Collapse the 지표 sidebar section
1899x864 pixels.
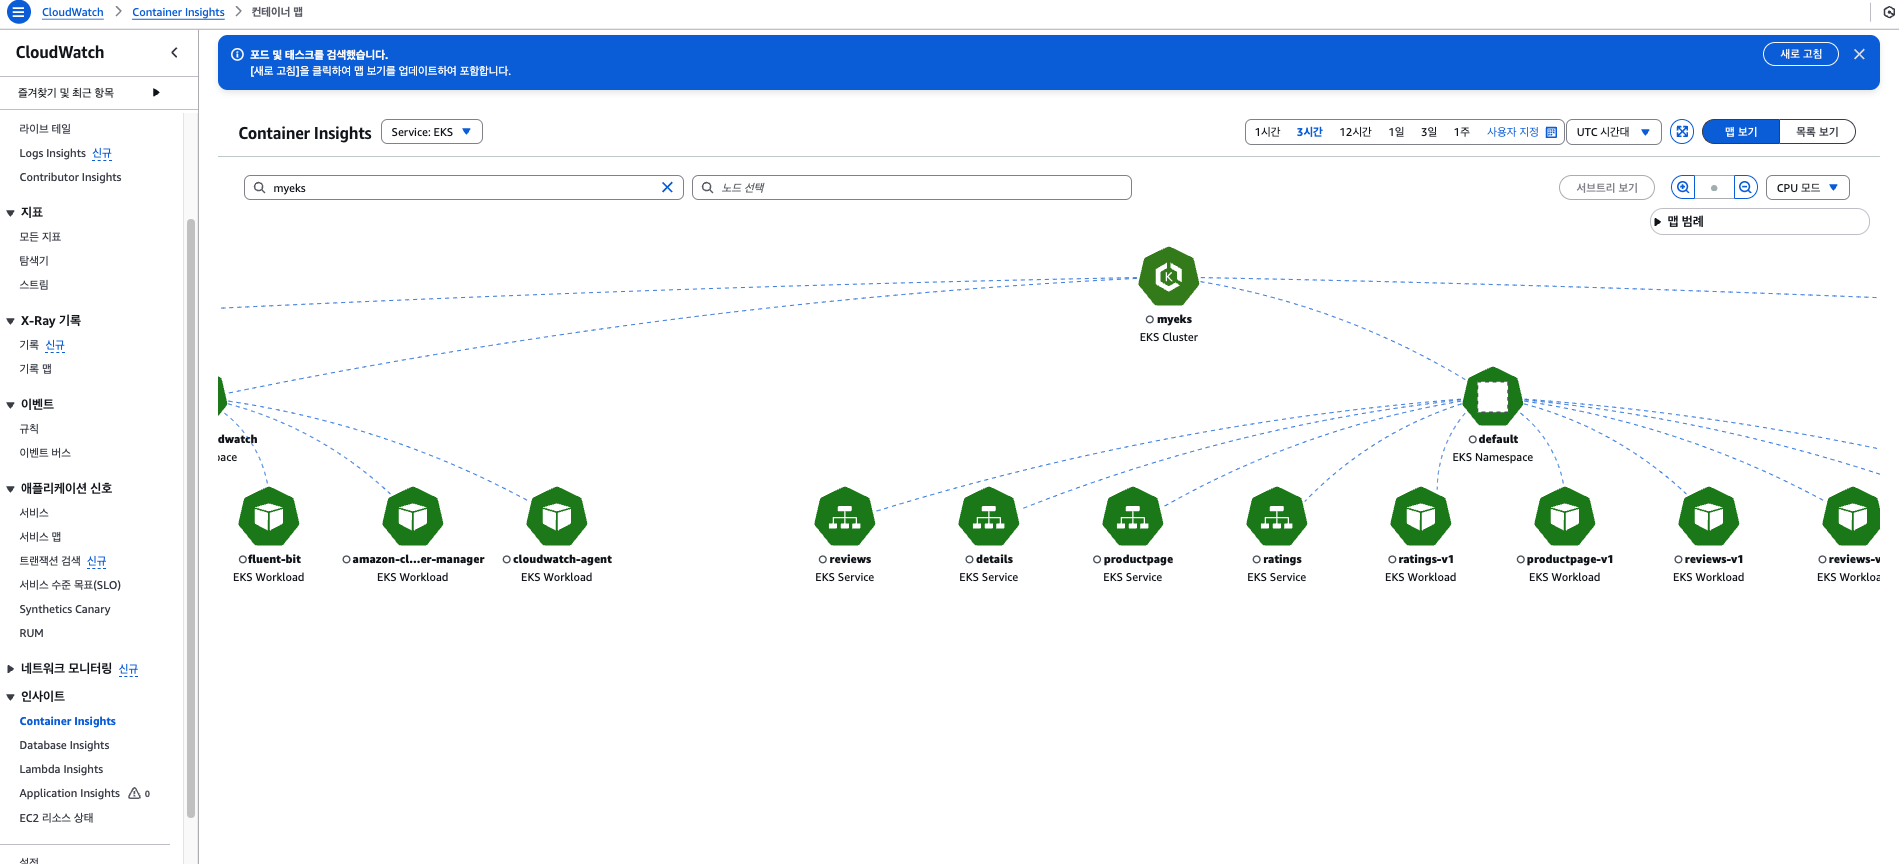pyautogui.click(x=11, y=212)
